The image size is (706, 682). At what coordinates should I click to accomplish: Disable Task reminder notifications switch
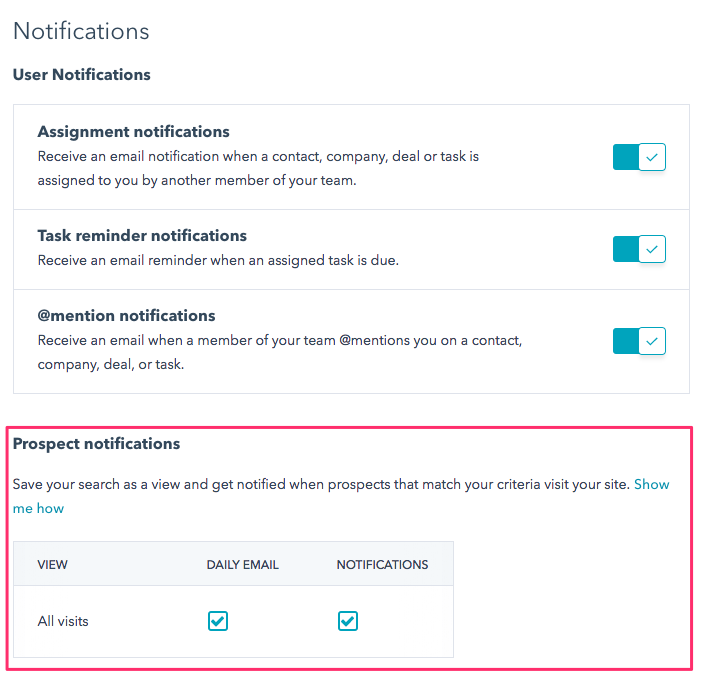[639, 249]
